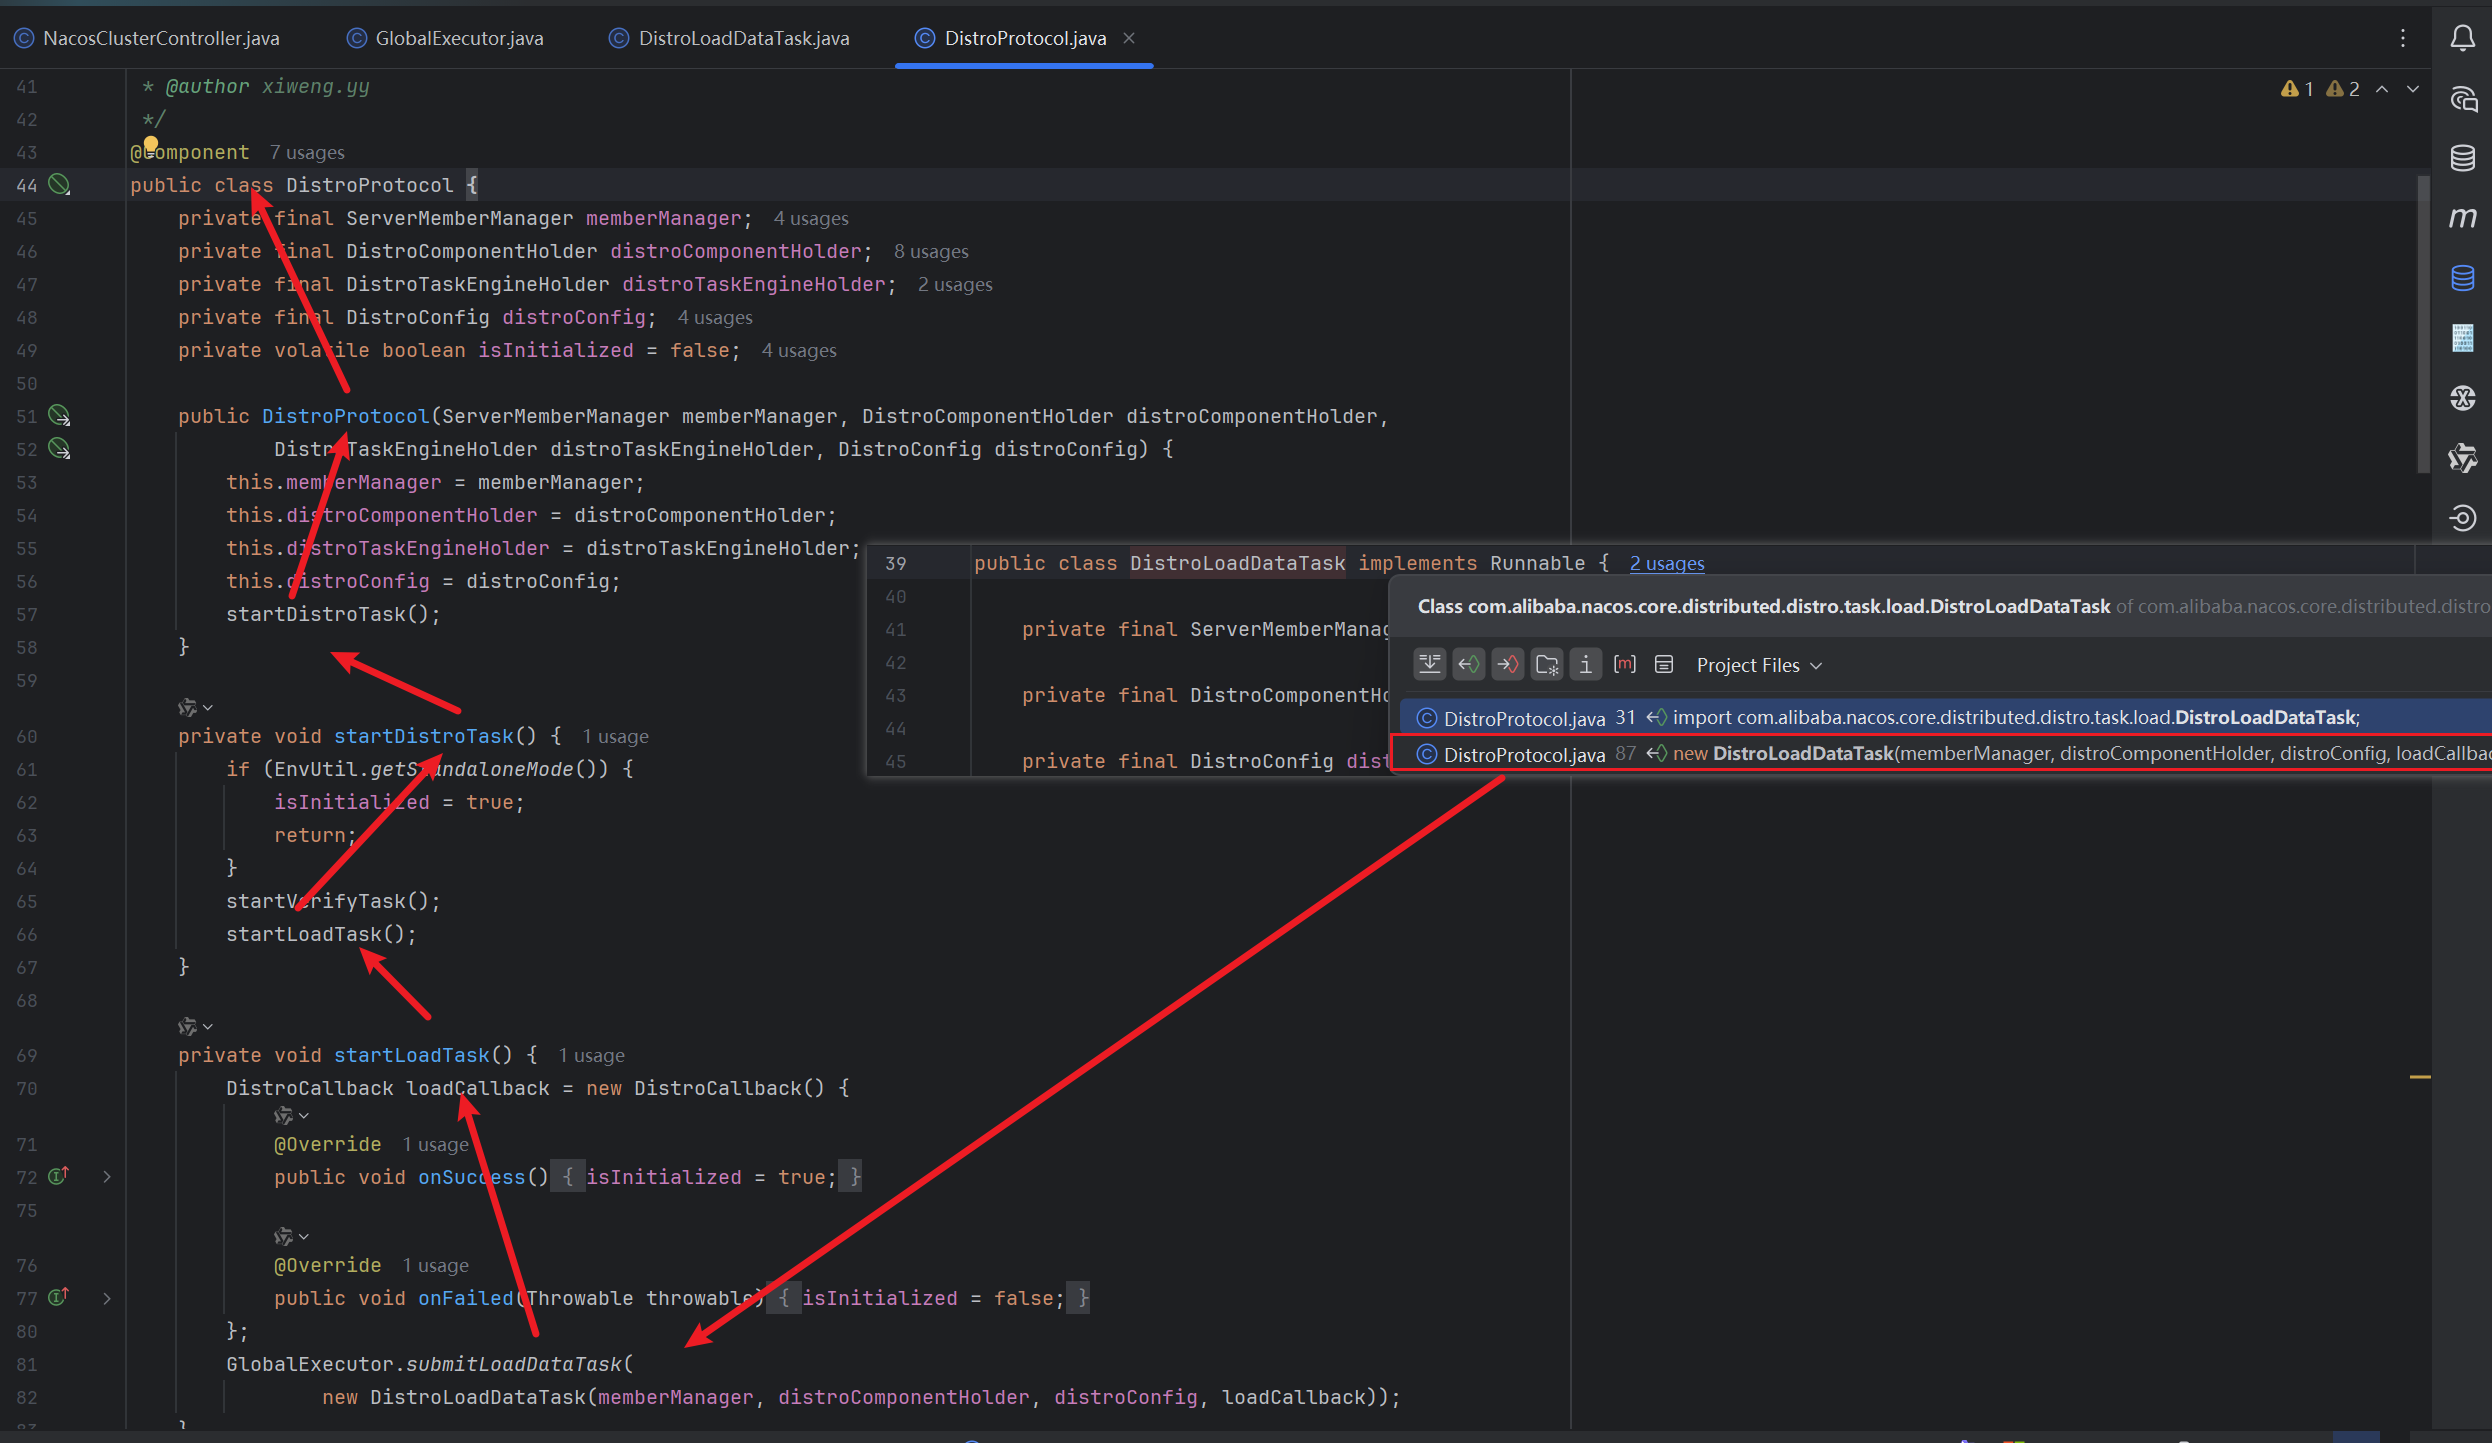
Task: Open the binary viewer sidebar icon
Action: [x=2462, y=338]
